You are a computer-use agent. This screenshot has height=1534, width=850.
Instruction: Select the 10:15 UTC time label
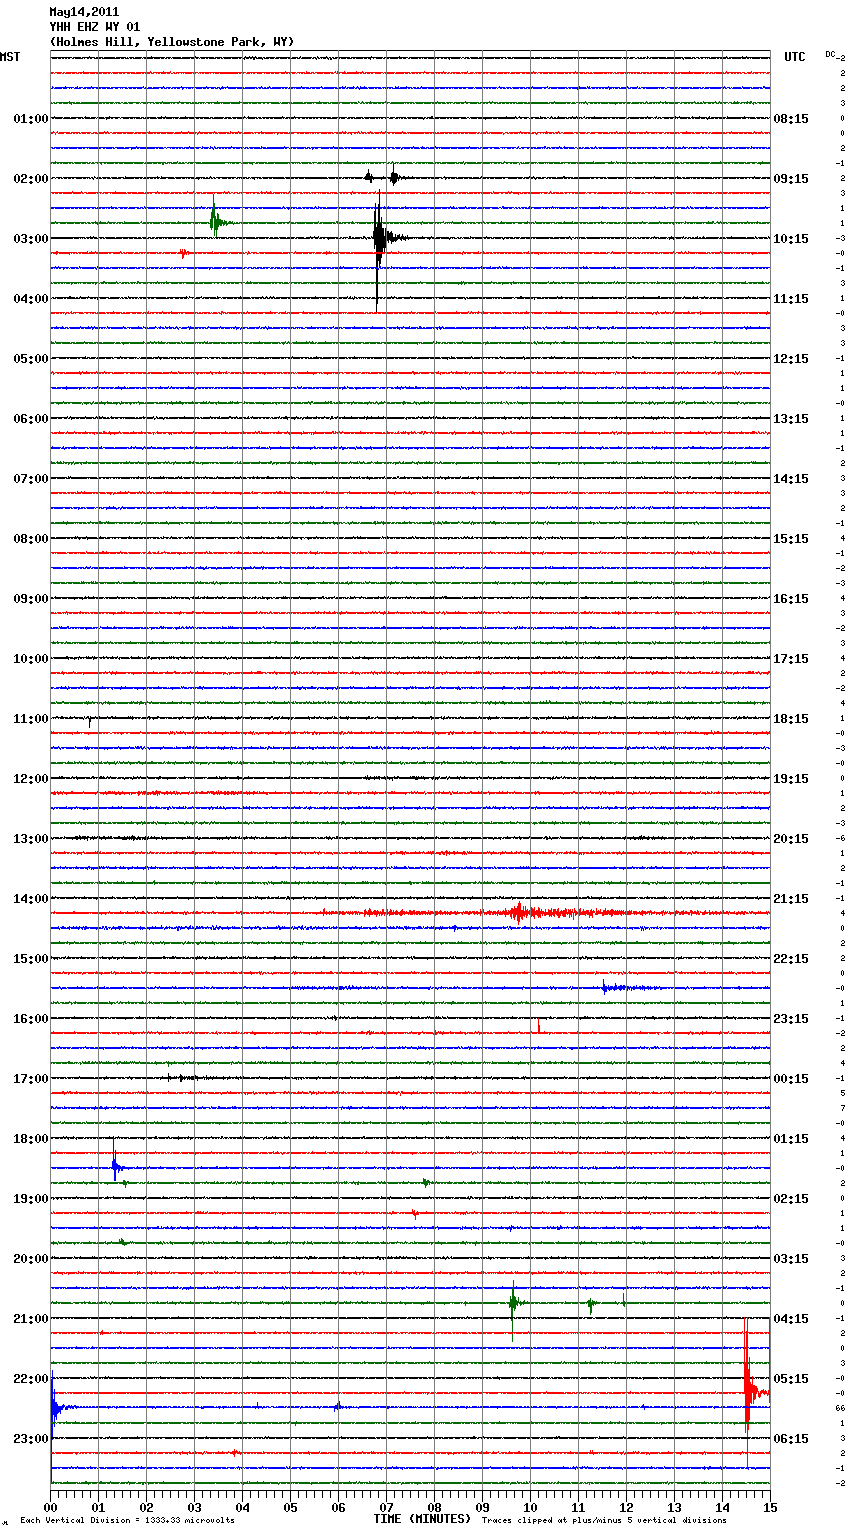791,239
